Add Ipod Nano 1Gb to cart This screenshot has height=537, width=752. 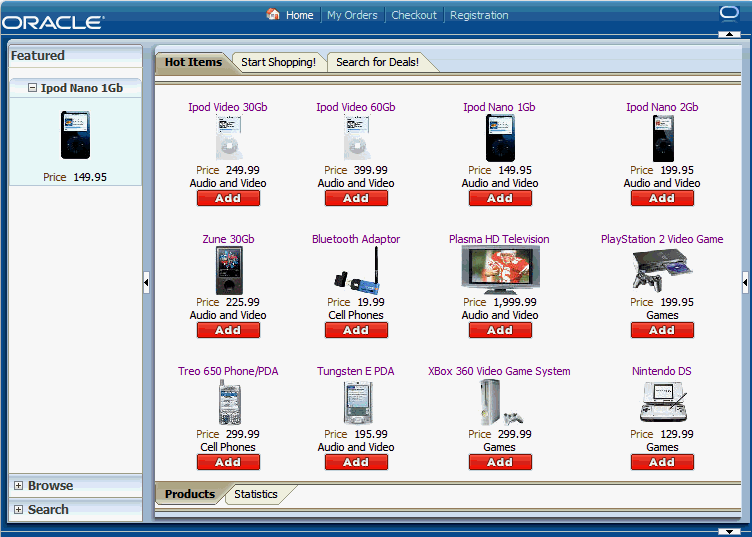(500, 198)
